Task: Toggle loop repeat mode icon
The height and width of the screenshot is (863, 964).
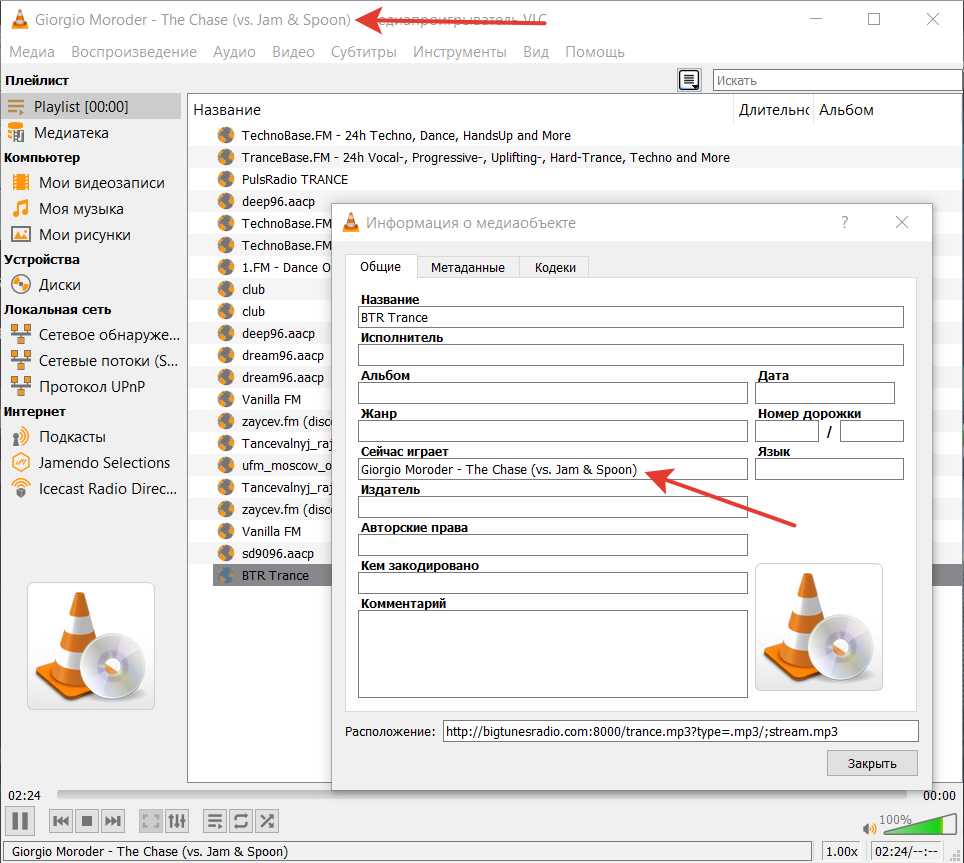Action: (241, 821)
